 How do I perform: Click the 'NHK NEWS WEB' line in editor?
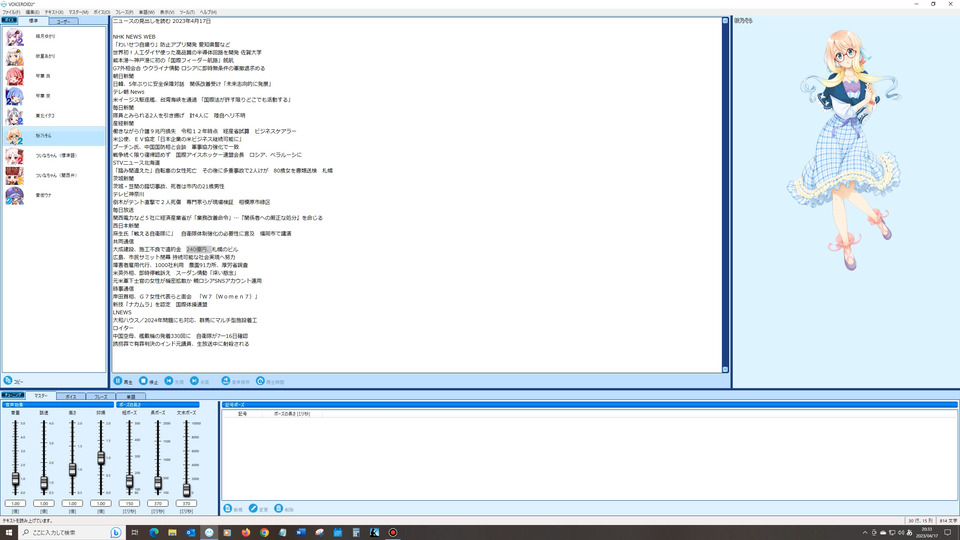pos(134,37)
